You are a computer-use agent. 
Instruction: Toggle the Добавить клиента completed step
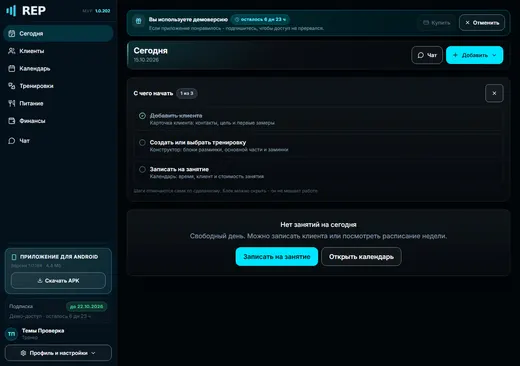click(142, 116)
